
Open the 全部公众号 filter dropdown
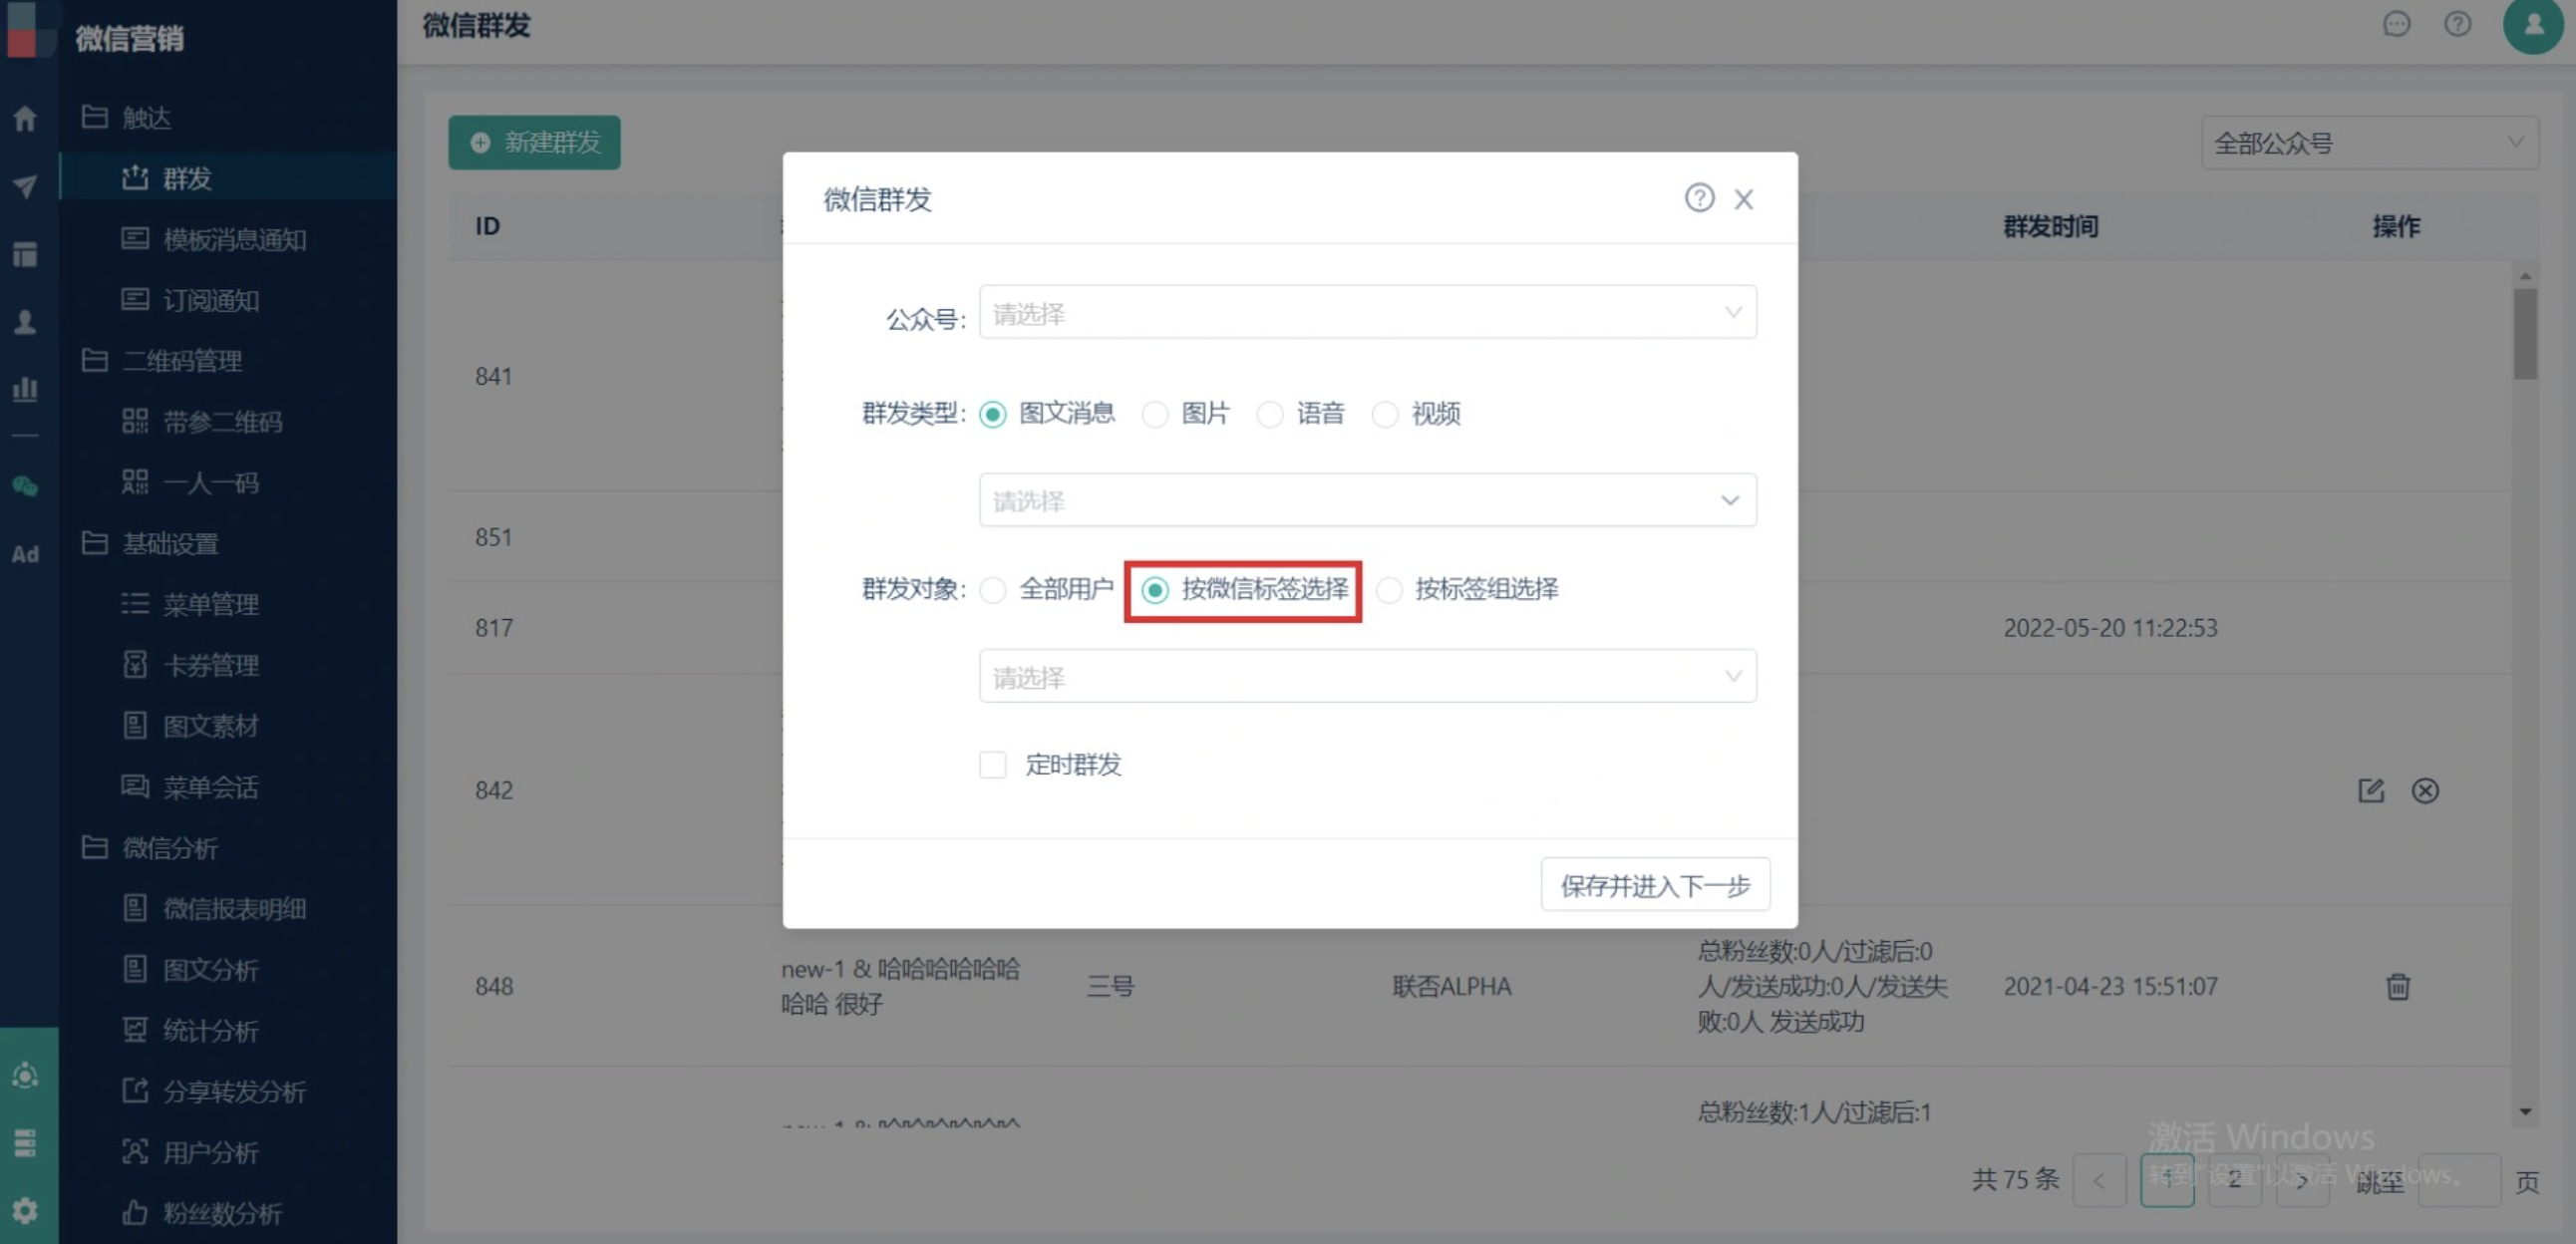pyautogui.click(x=2368, y=143)
